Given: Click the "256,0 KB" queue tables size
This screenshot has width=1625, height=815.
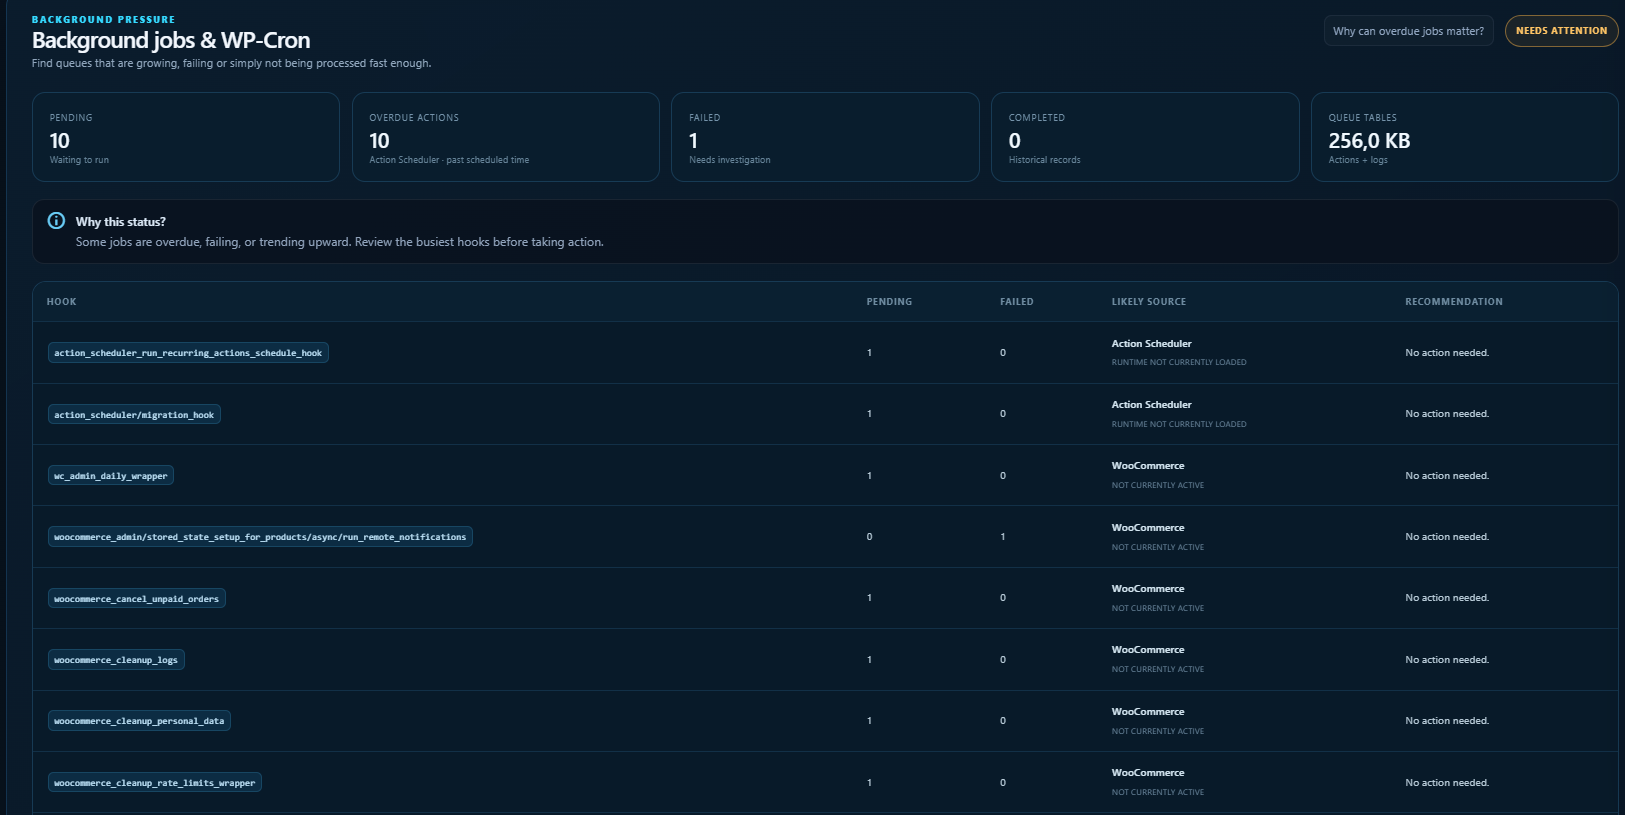Looking at the screenshot, I should [x=1369, y=141].
